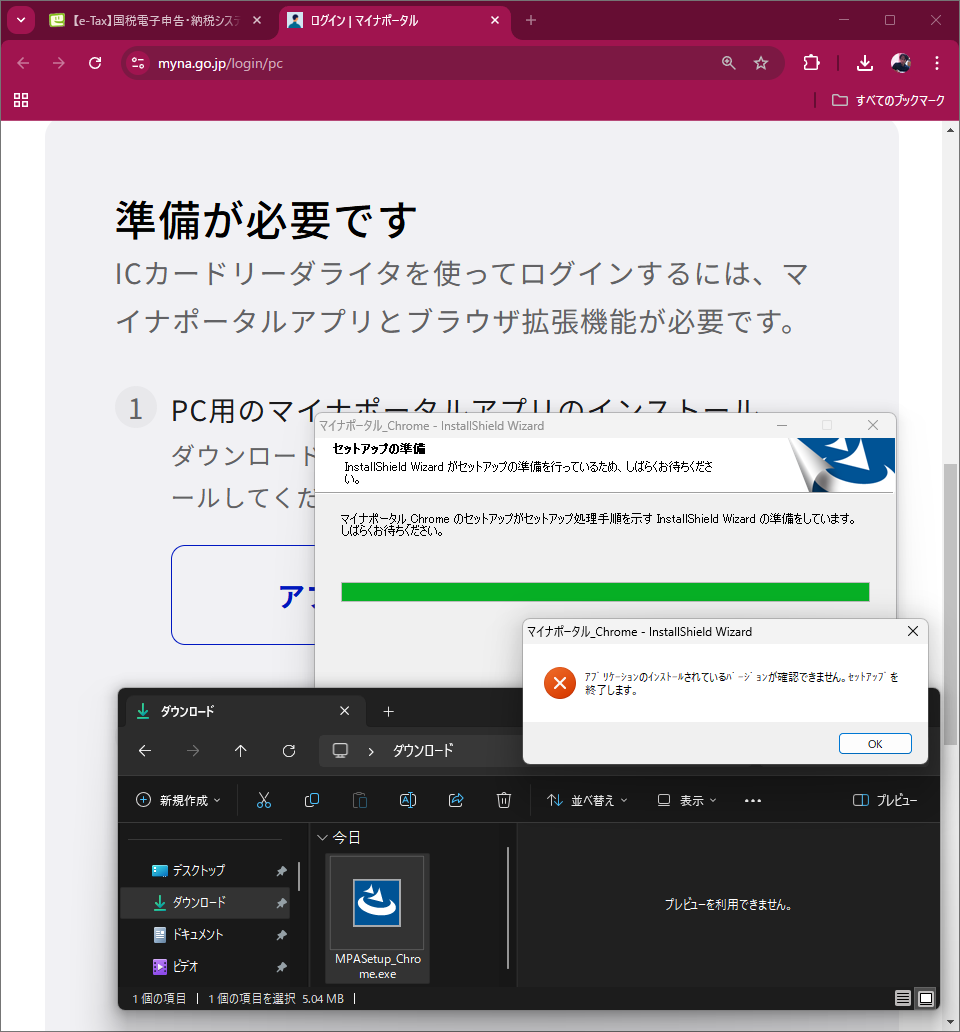This screenshot has width=960, height=1032.
Task: Click the PC monitor icon in Explorer path
Action: click(x=340, y=751)
